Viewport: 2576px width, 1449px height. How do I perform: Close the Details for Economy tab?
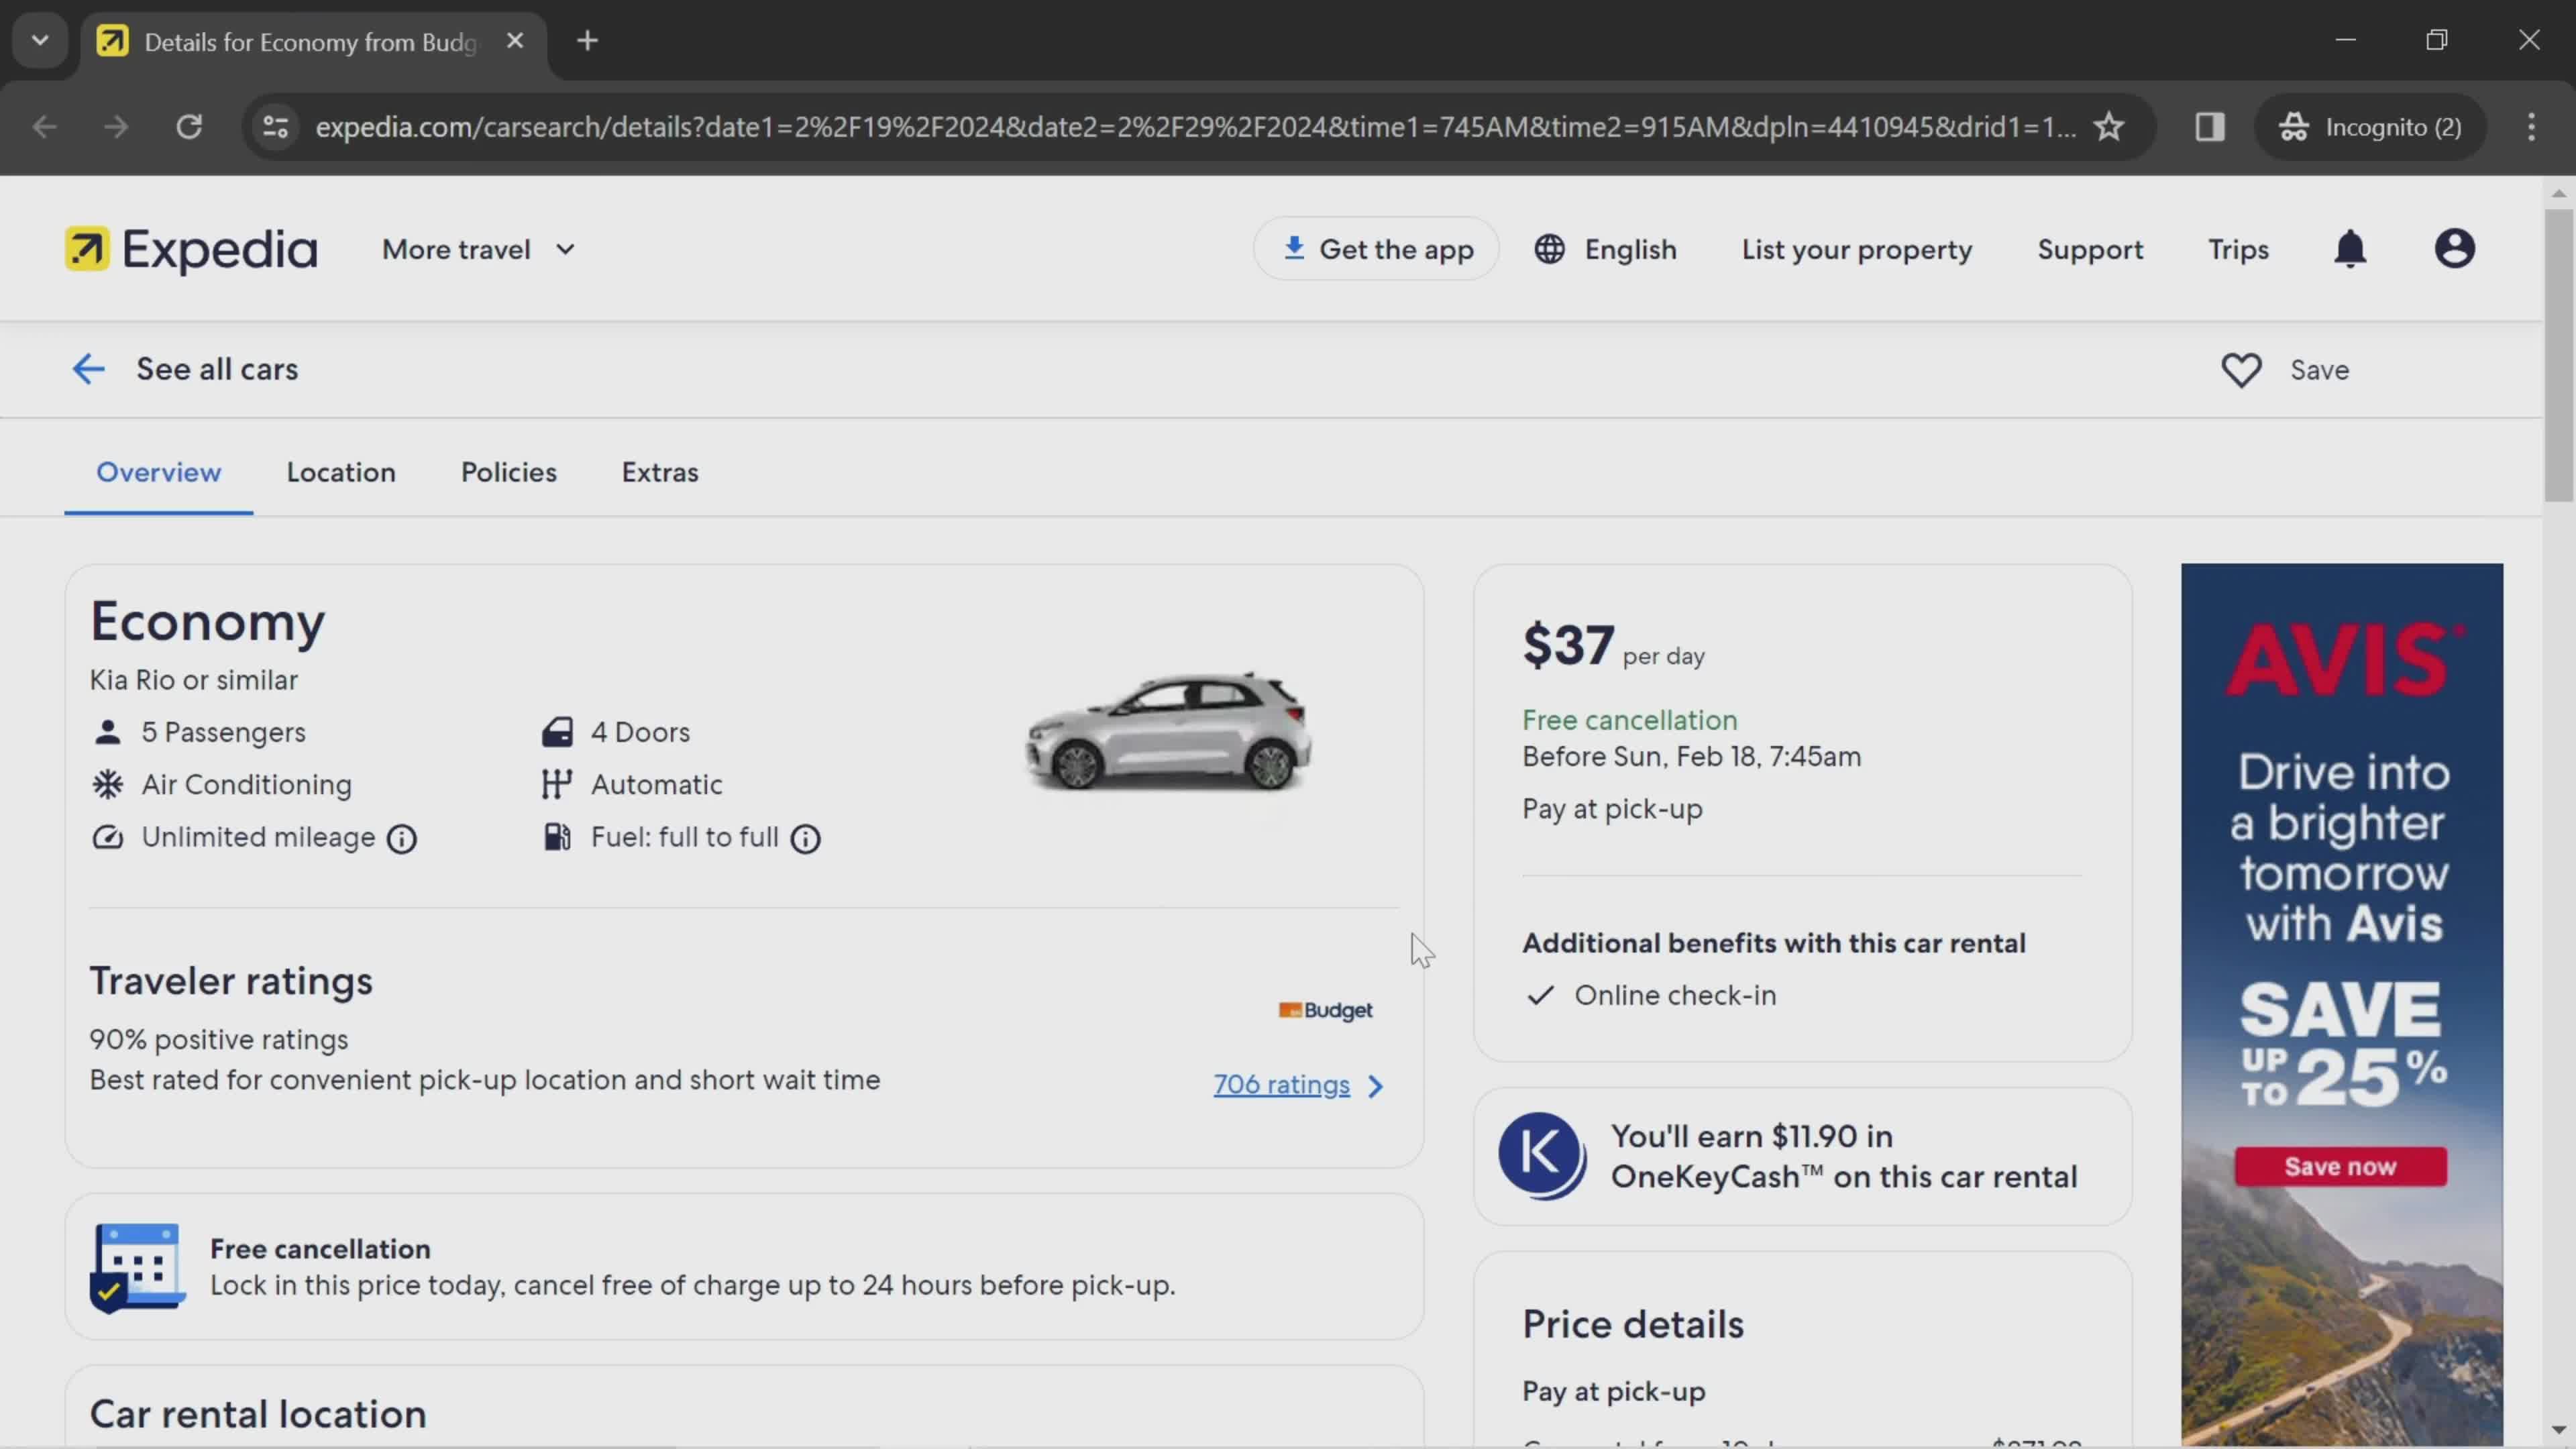(515, 41)
